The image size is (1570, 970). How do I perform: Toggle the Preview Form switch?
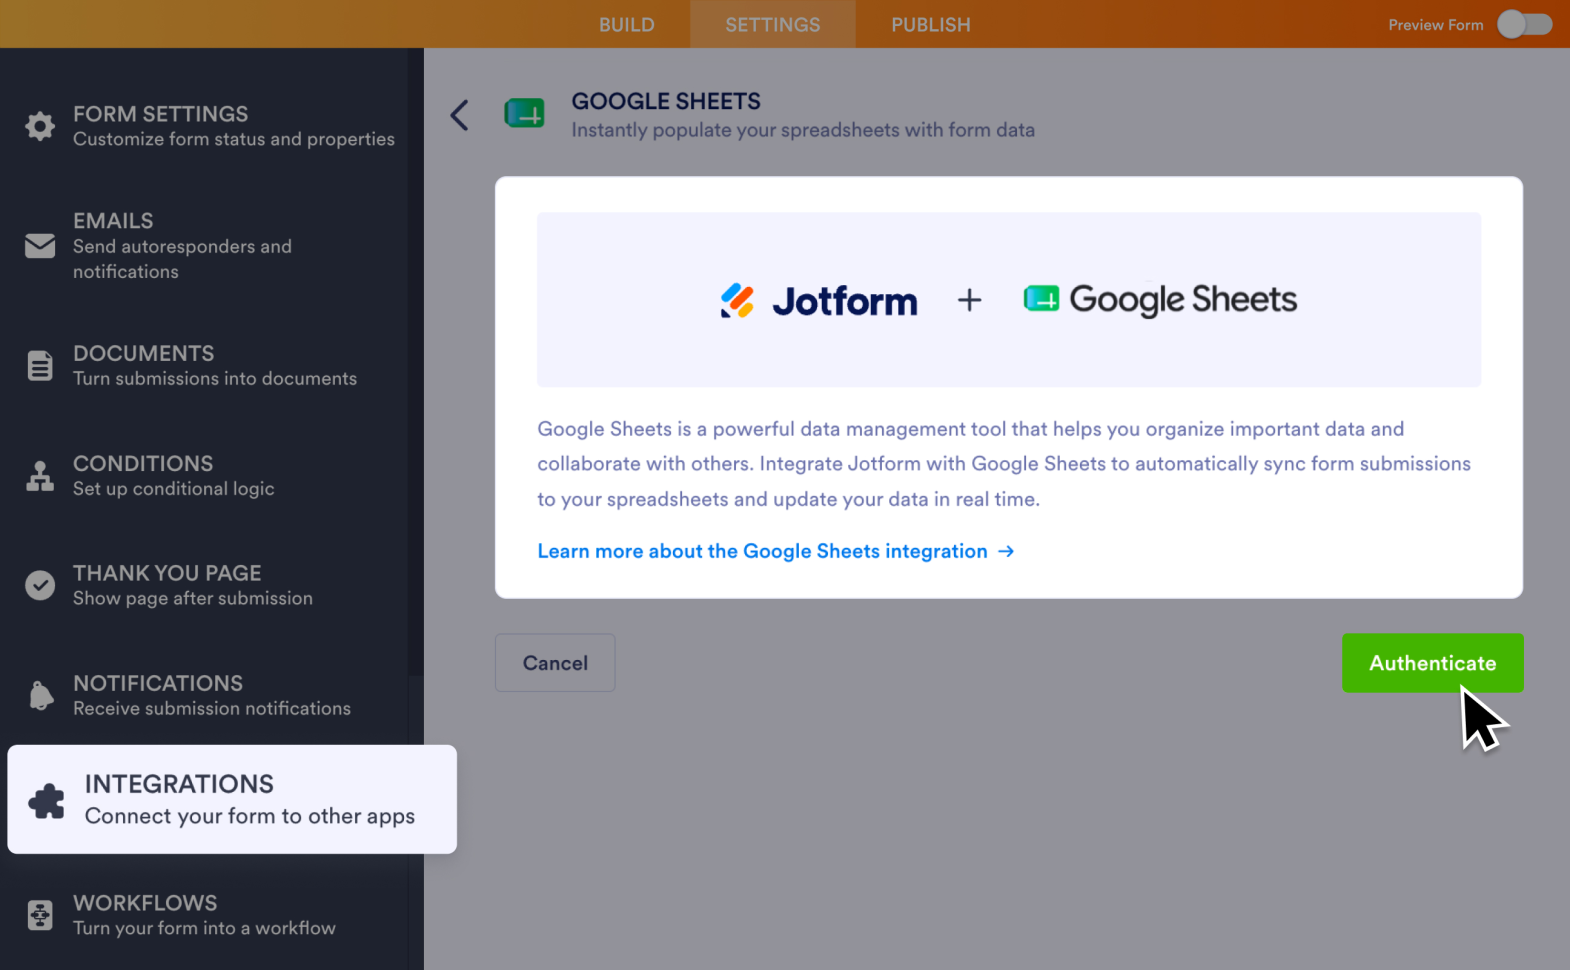[1525, 24]
